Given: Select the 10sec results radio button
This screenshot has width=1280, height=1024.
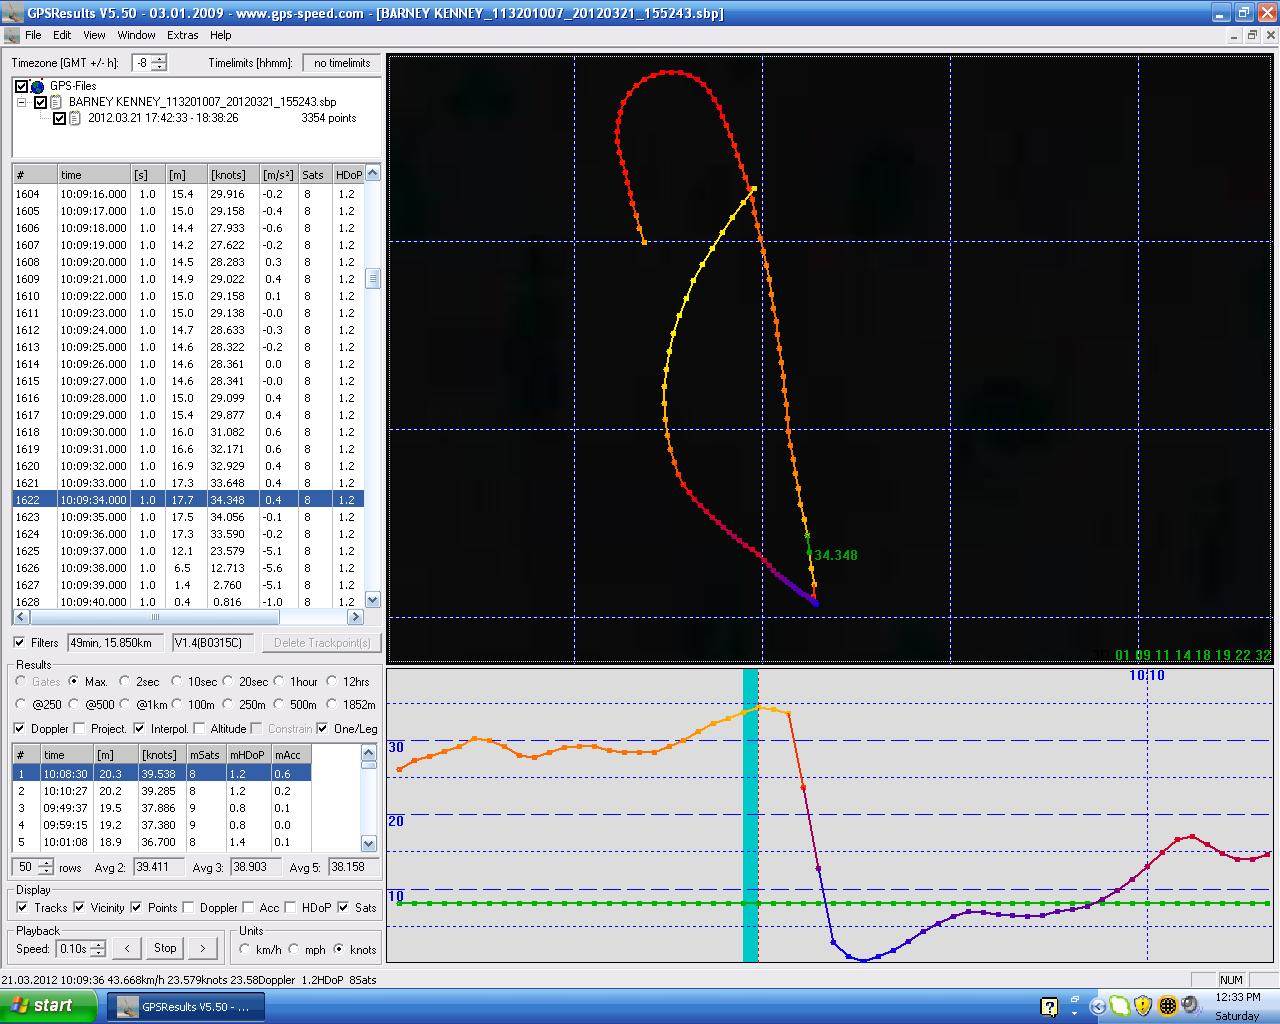Looking at the screenshot, I should point(177,682).
